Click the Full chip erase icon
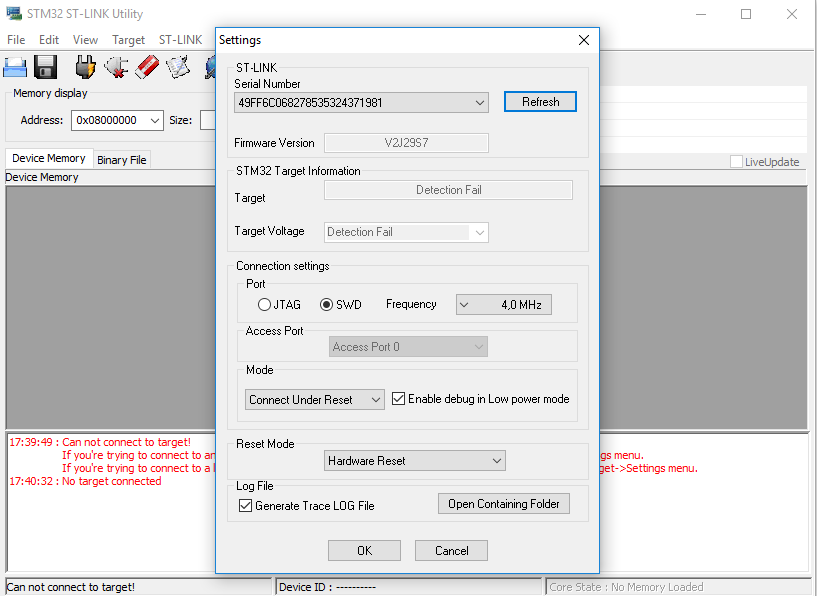The image size is (817, 596). (x=147, y=67)
